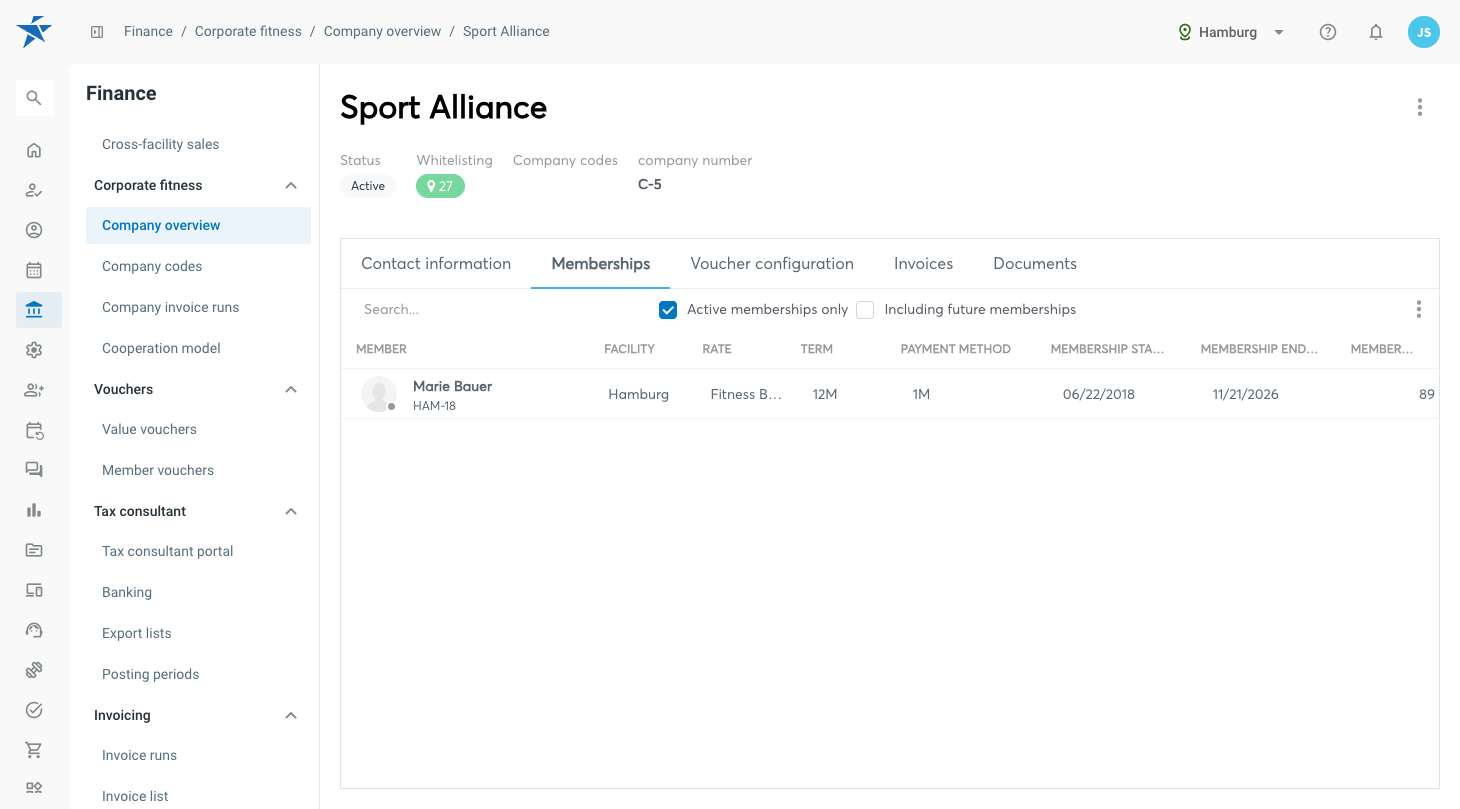
Task: Open the search icon in the left rail
Action: click(34, 98)
